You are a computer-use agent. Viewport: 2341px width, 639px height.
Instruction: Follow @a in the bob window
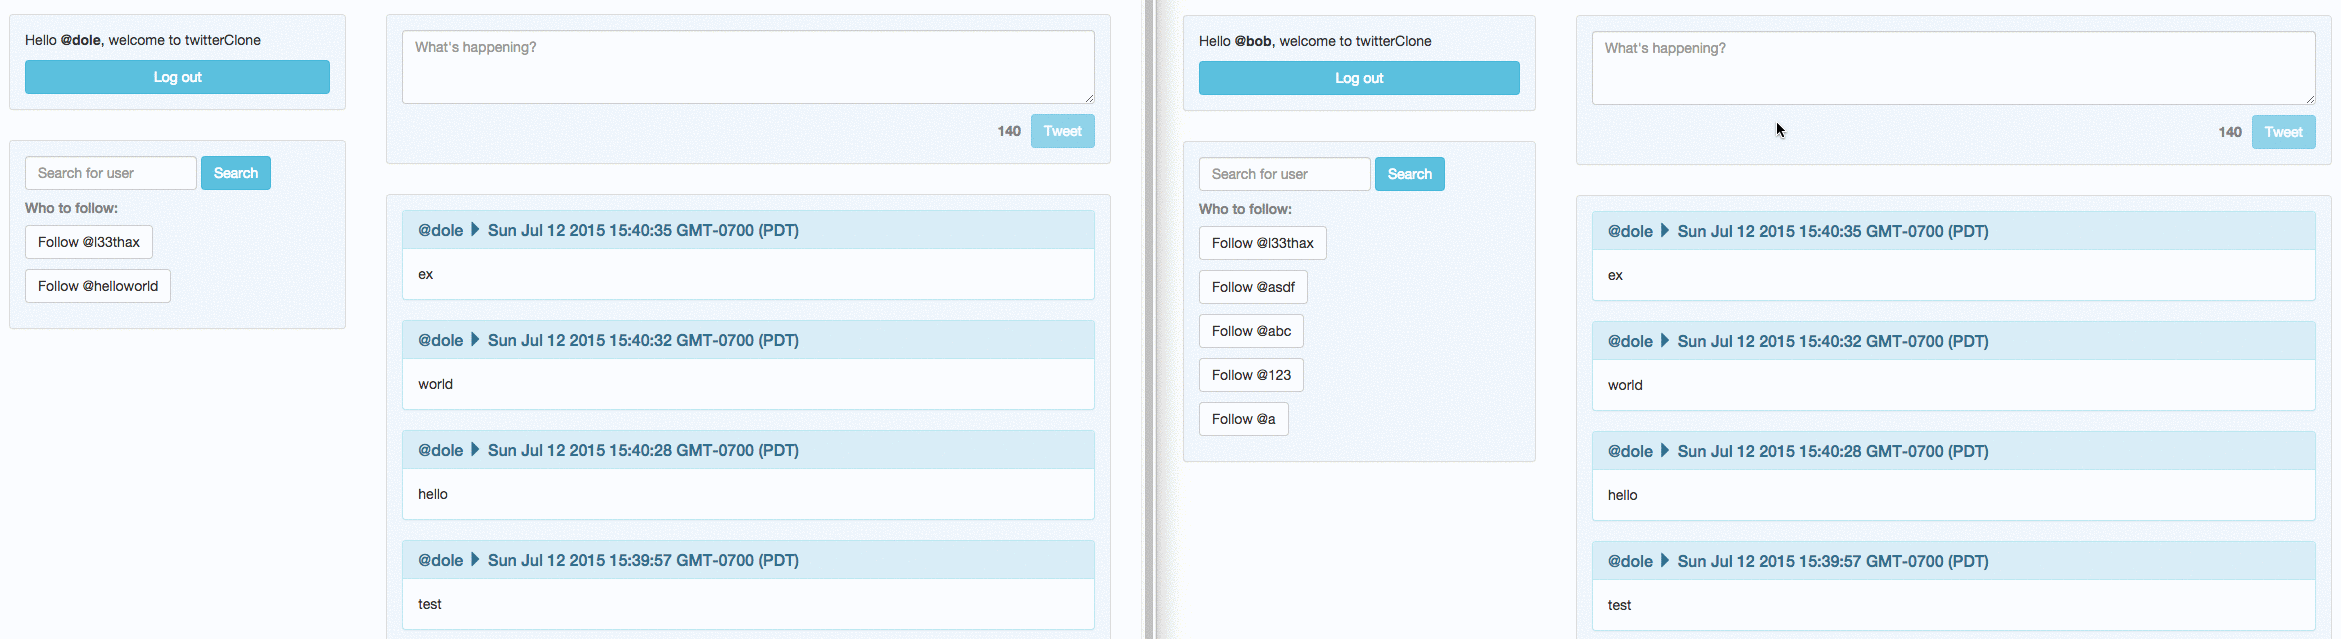1244,419
